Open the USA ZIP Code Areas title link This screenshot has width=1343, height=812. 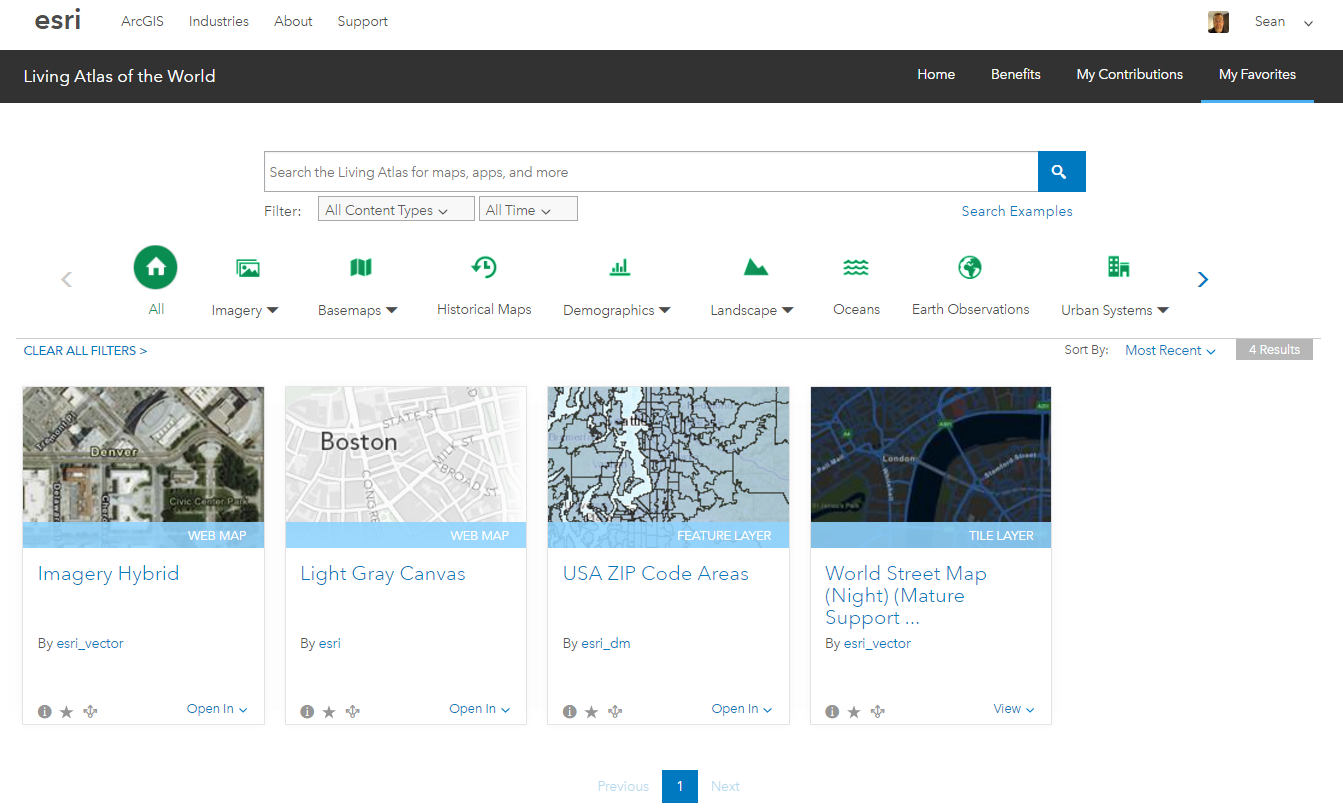coord(656,574)
